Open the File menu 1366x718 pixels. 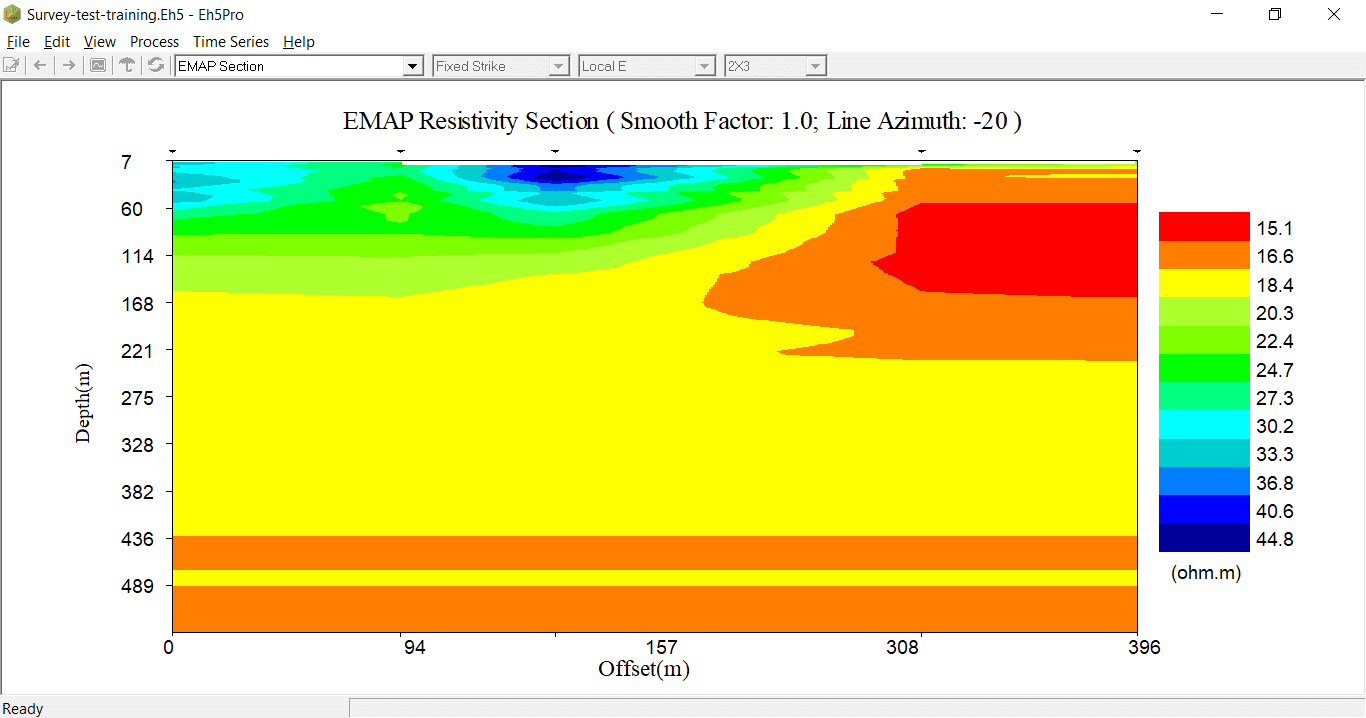click(18, 42)
